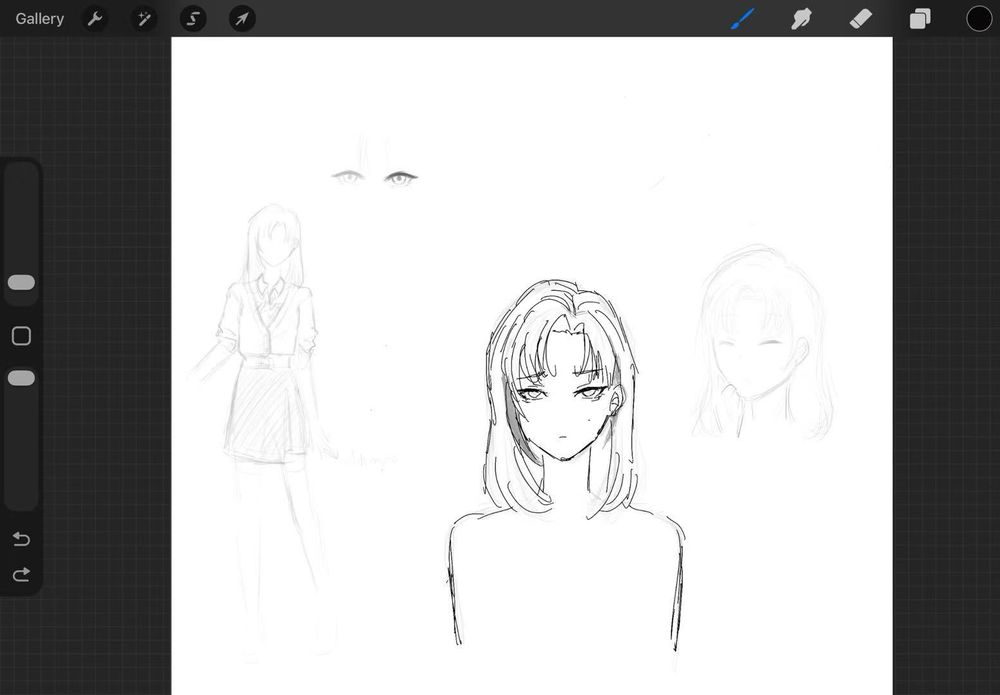Image resolution: width=1000 pixels, height=695 pixels.
Task: Undo the last stroke
Action: coord(21,539)
